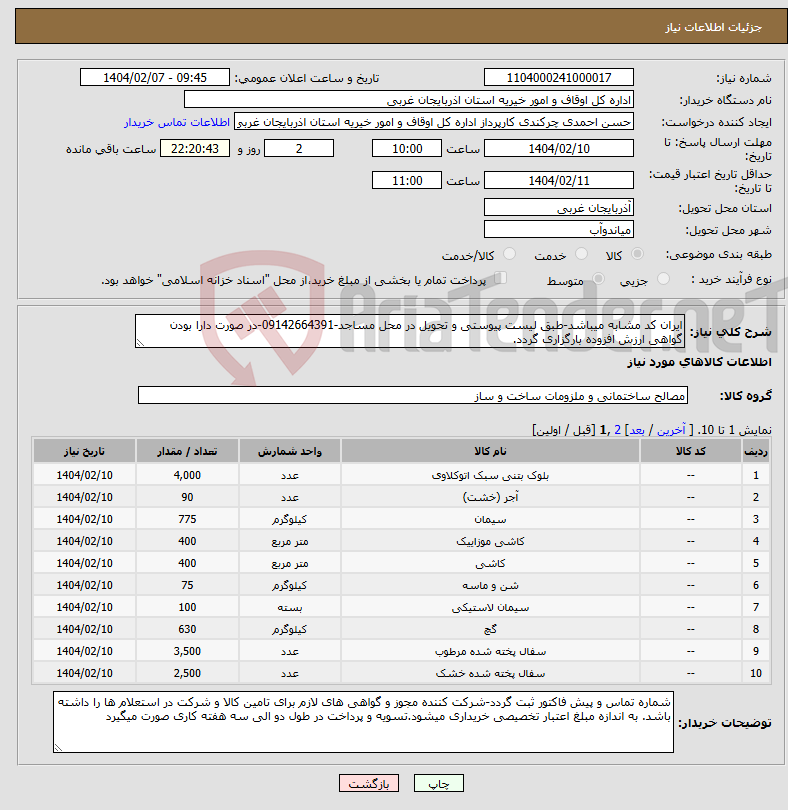Click the گروه کالا field مصالح ساختمانی
Viewport: 788px width, 810px height.
[x=413, y=395]
